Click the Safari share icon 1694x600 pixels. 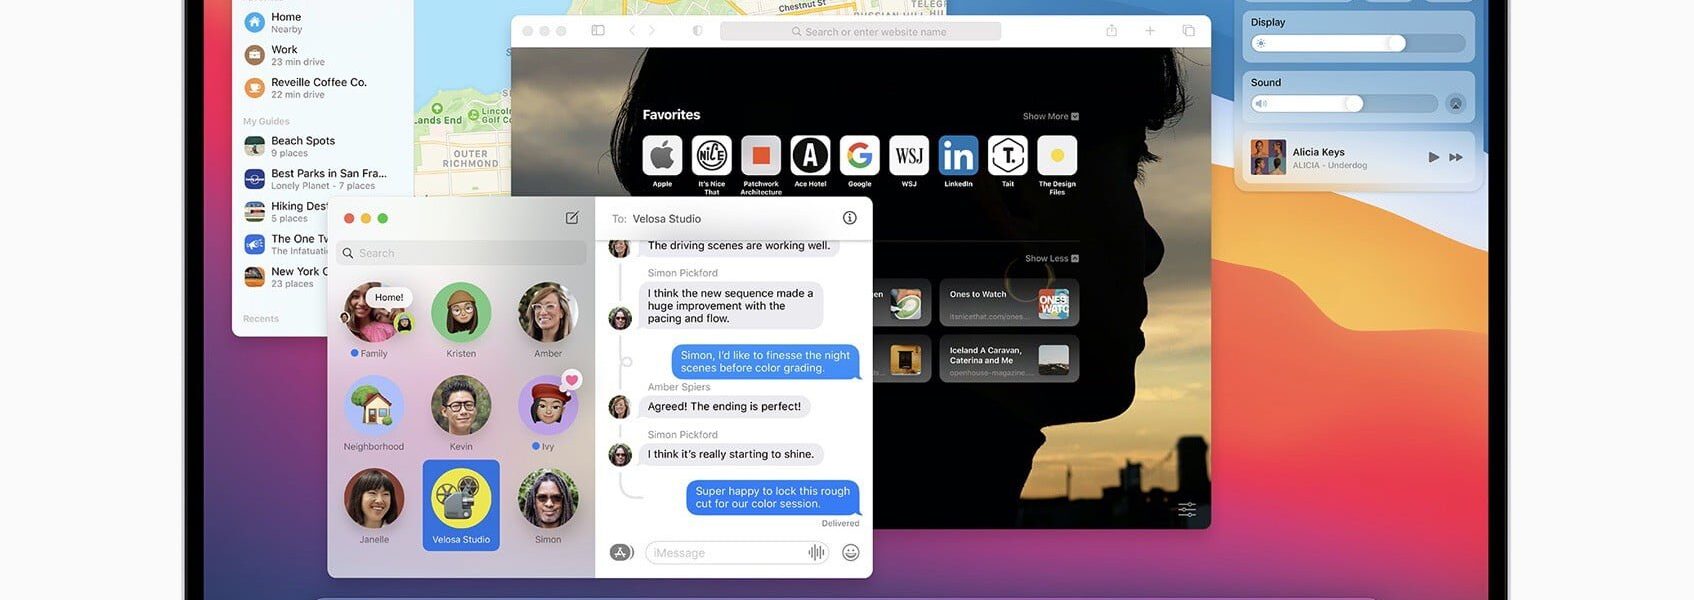pos(1111,31)
